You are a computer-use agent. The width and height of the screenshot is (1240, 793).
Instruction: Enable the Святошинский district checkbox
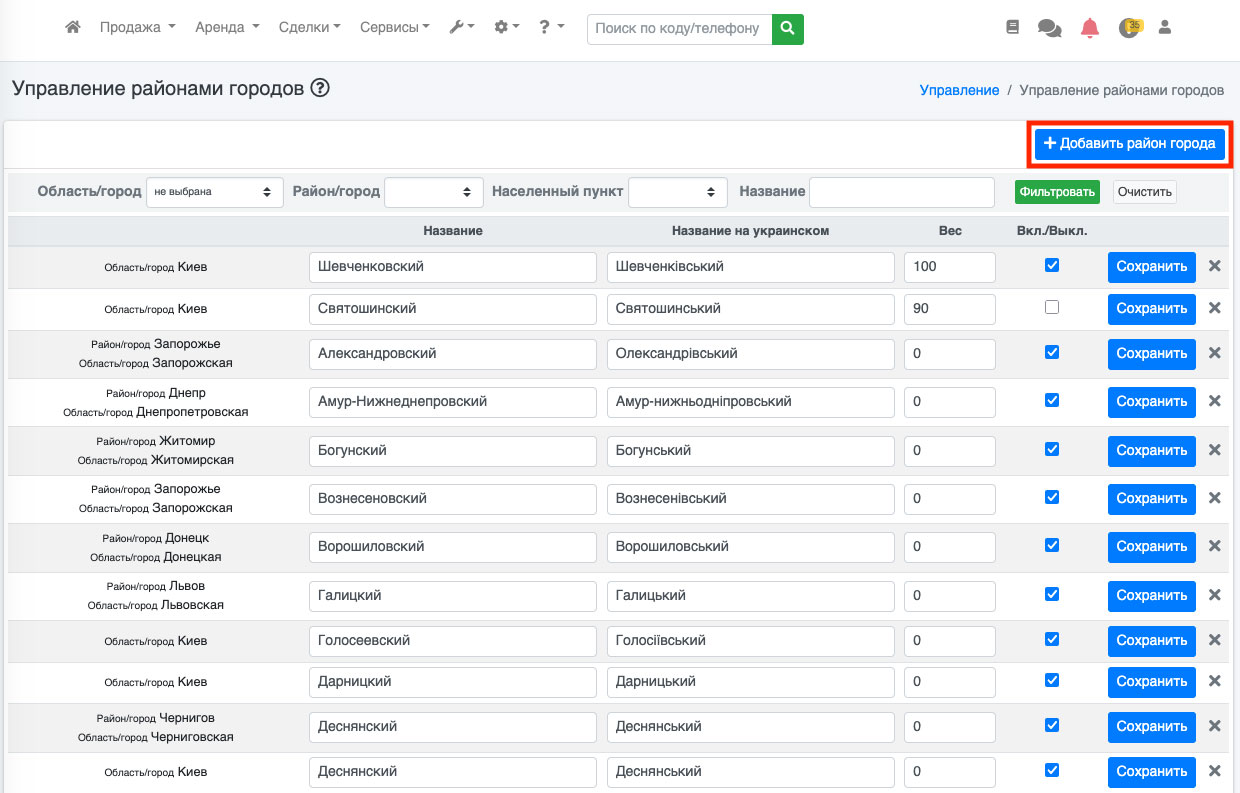click(x=1051, y=308)
